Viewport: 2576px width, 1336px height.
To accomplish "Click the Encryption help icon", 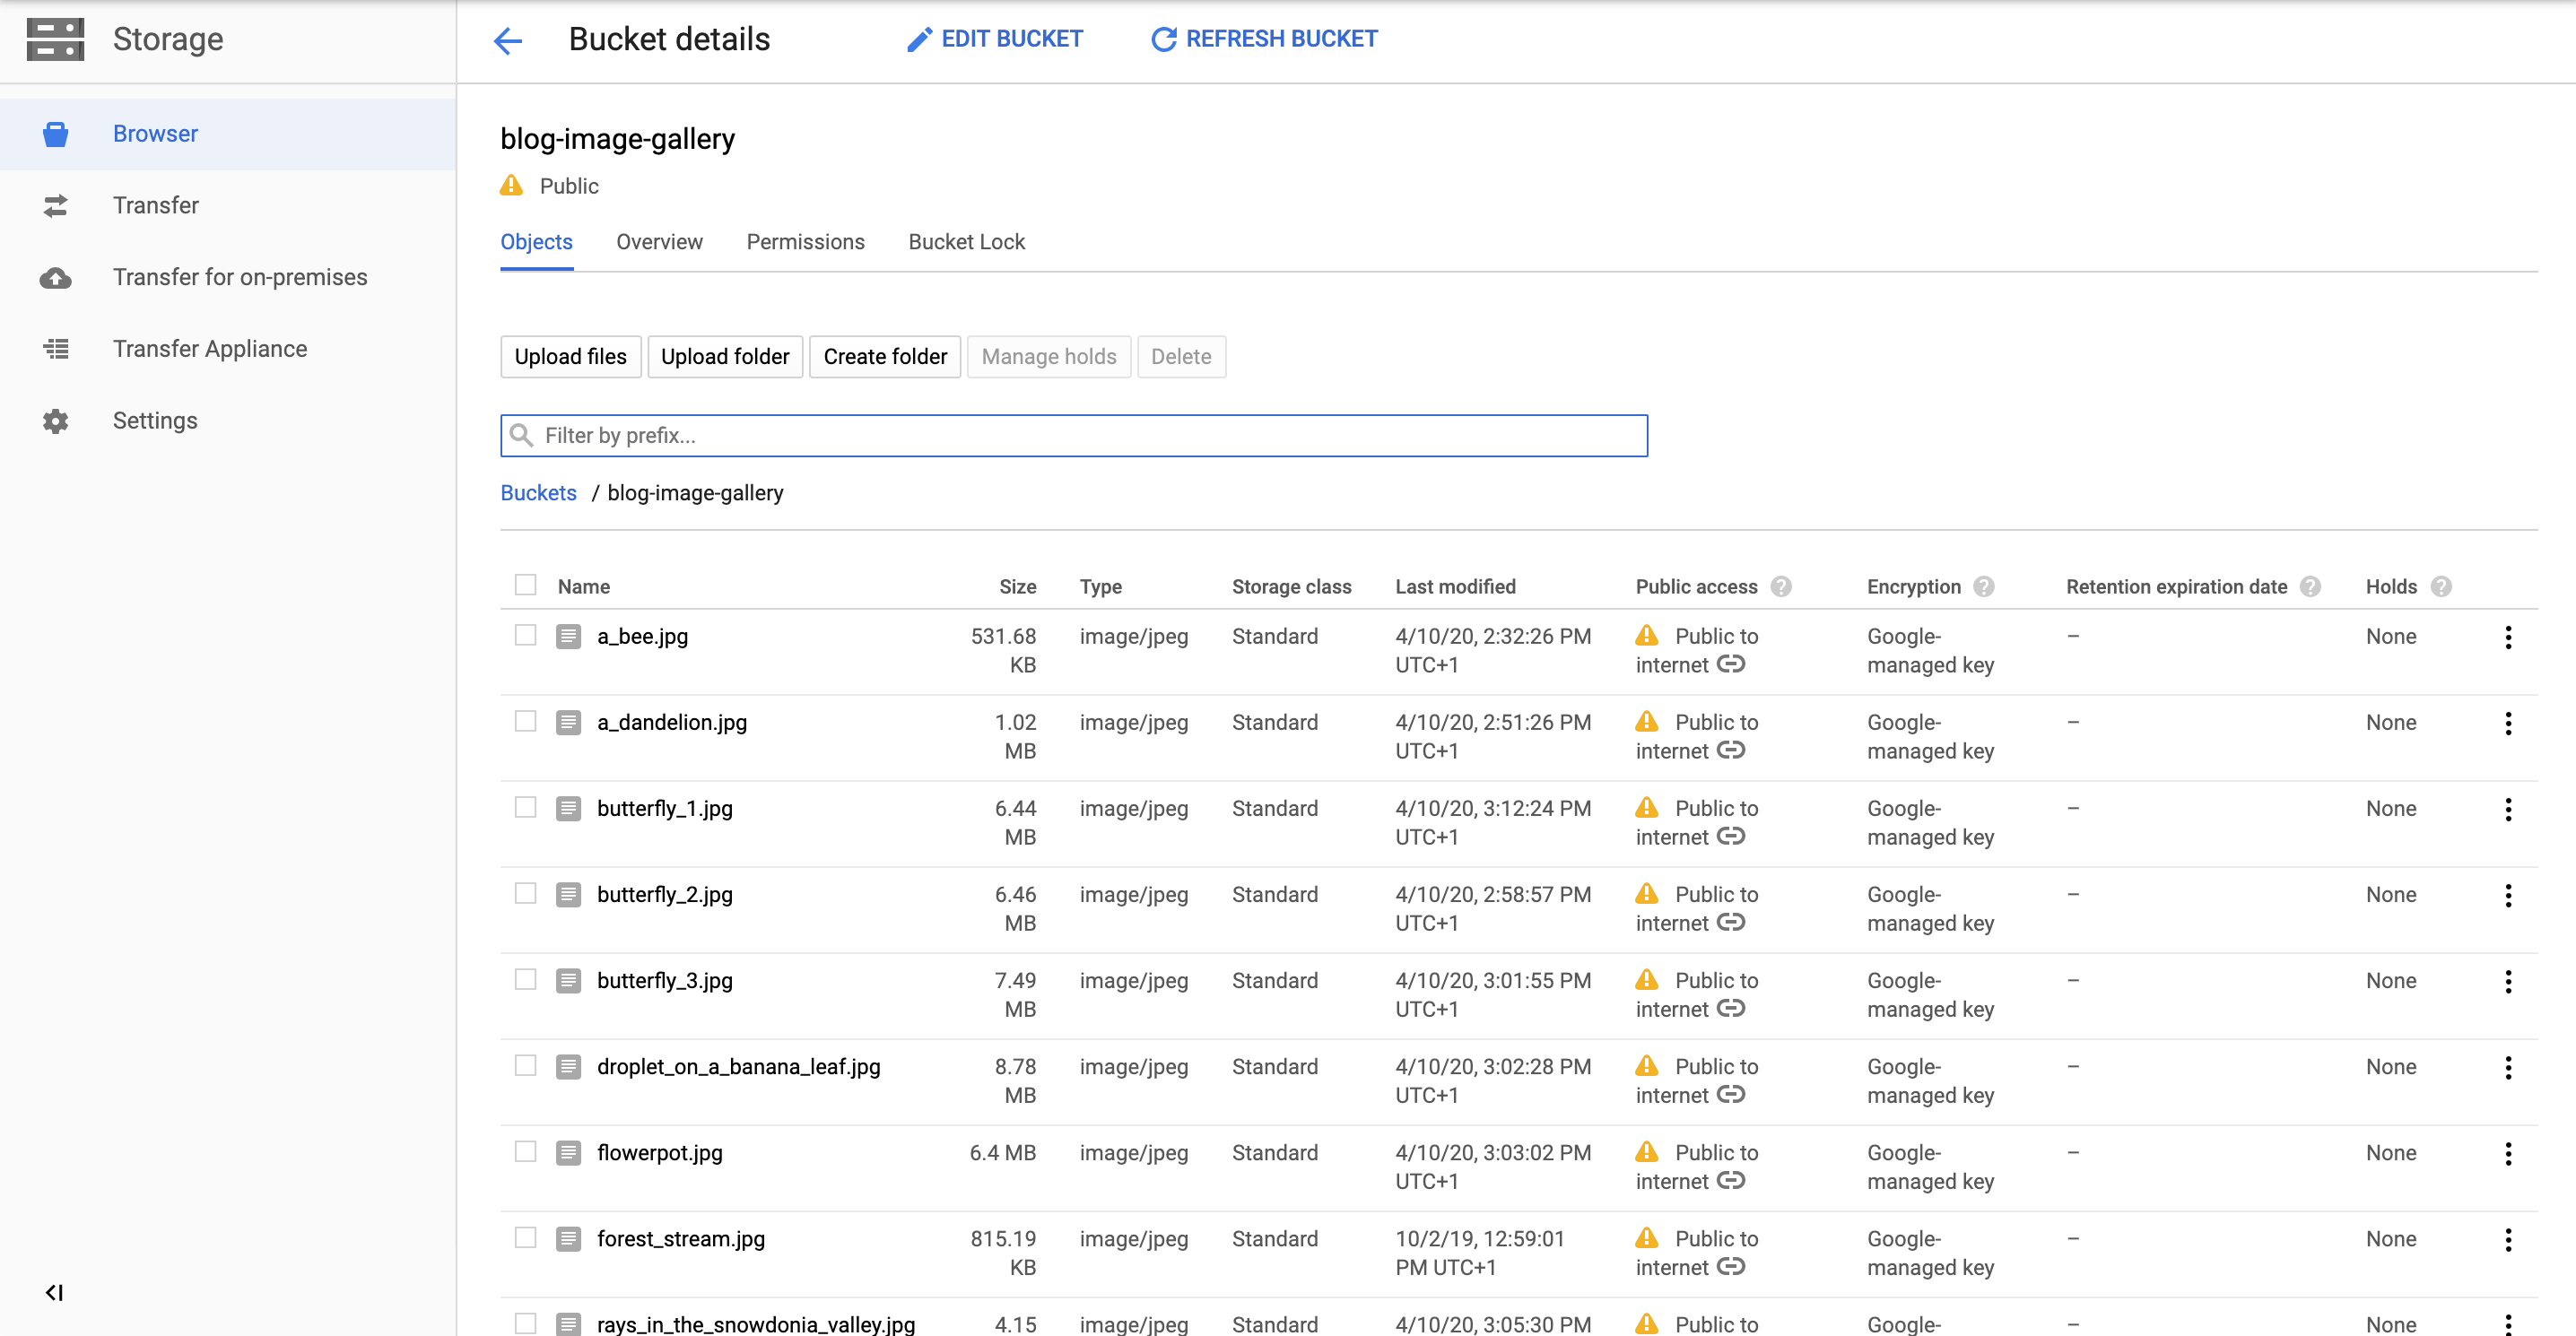I will point(1986,587).
